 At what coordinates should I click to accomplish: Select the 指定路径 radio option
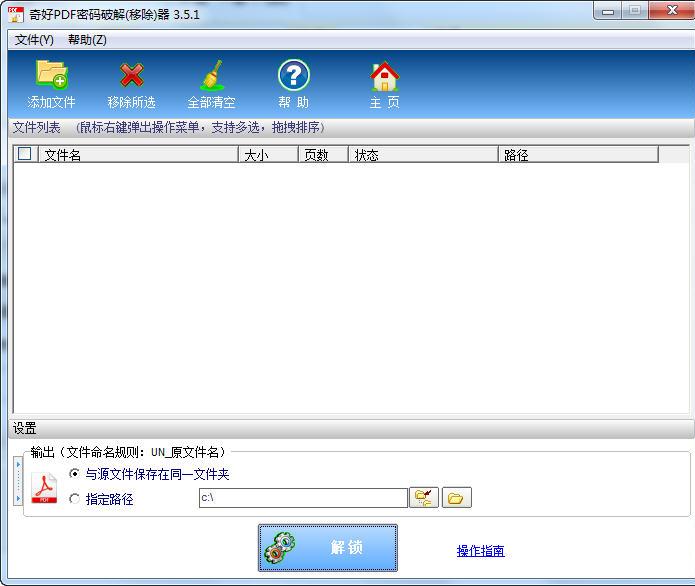75,499
